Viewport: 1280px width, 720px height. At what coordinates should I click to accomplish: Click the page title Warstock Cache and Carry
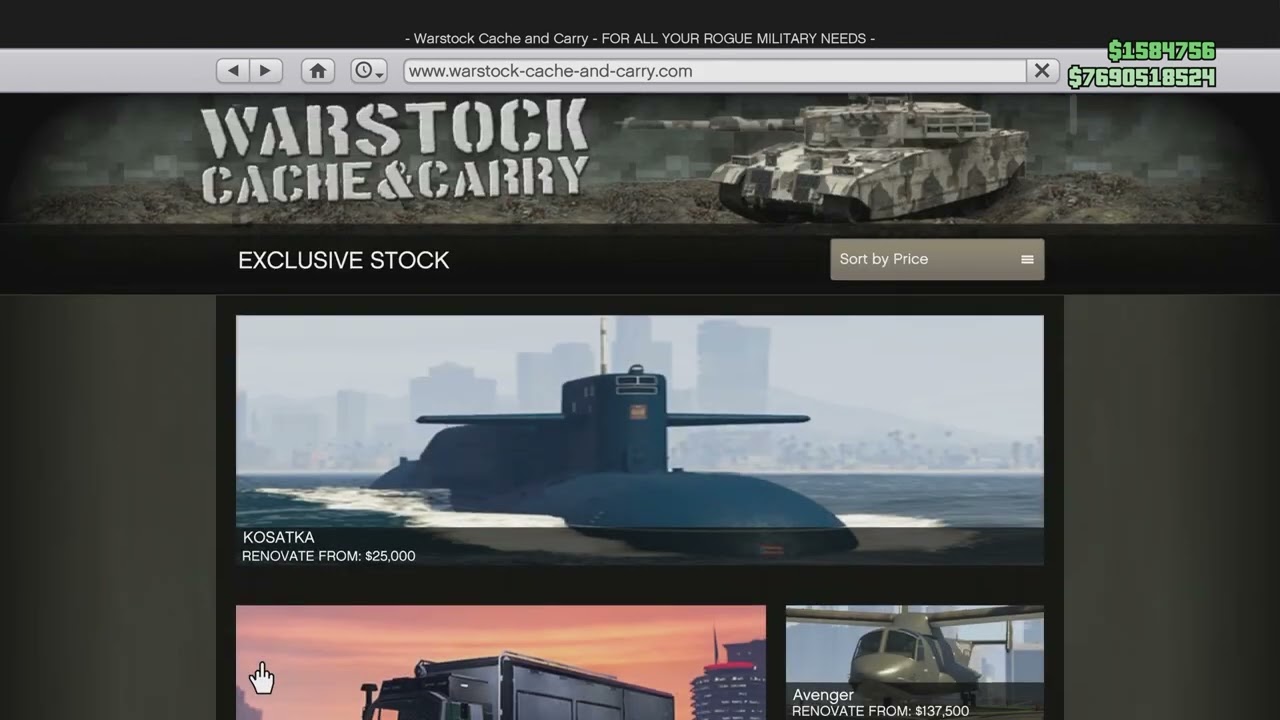tap(640, 38)
